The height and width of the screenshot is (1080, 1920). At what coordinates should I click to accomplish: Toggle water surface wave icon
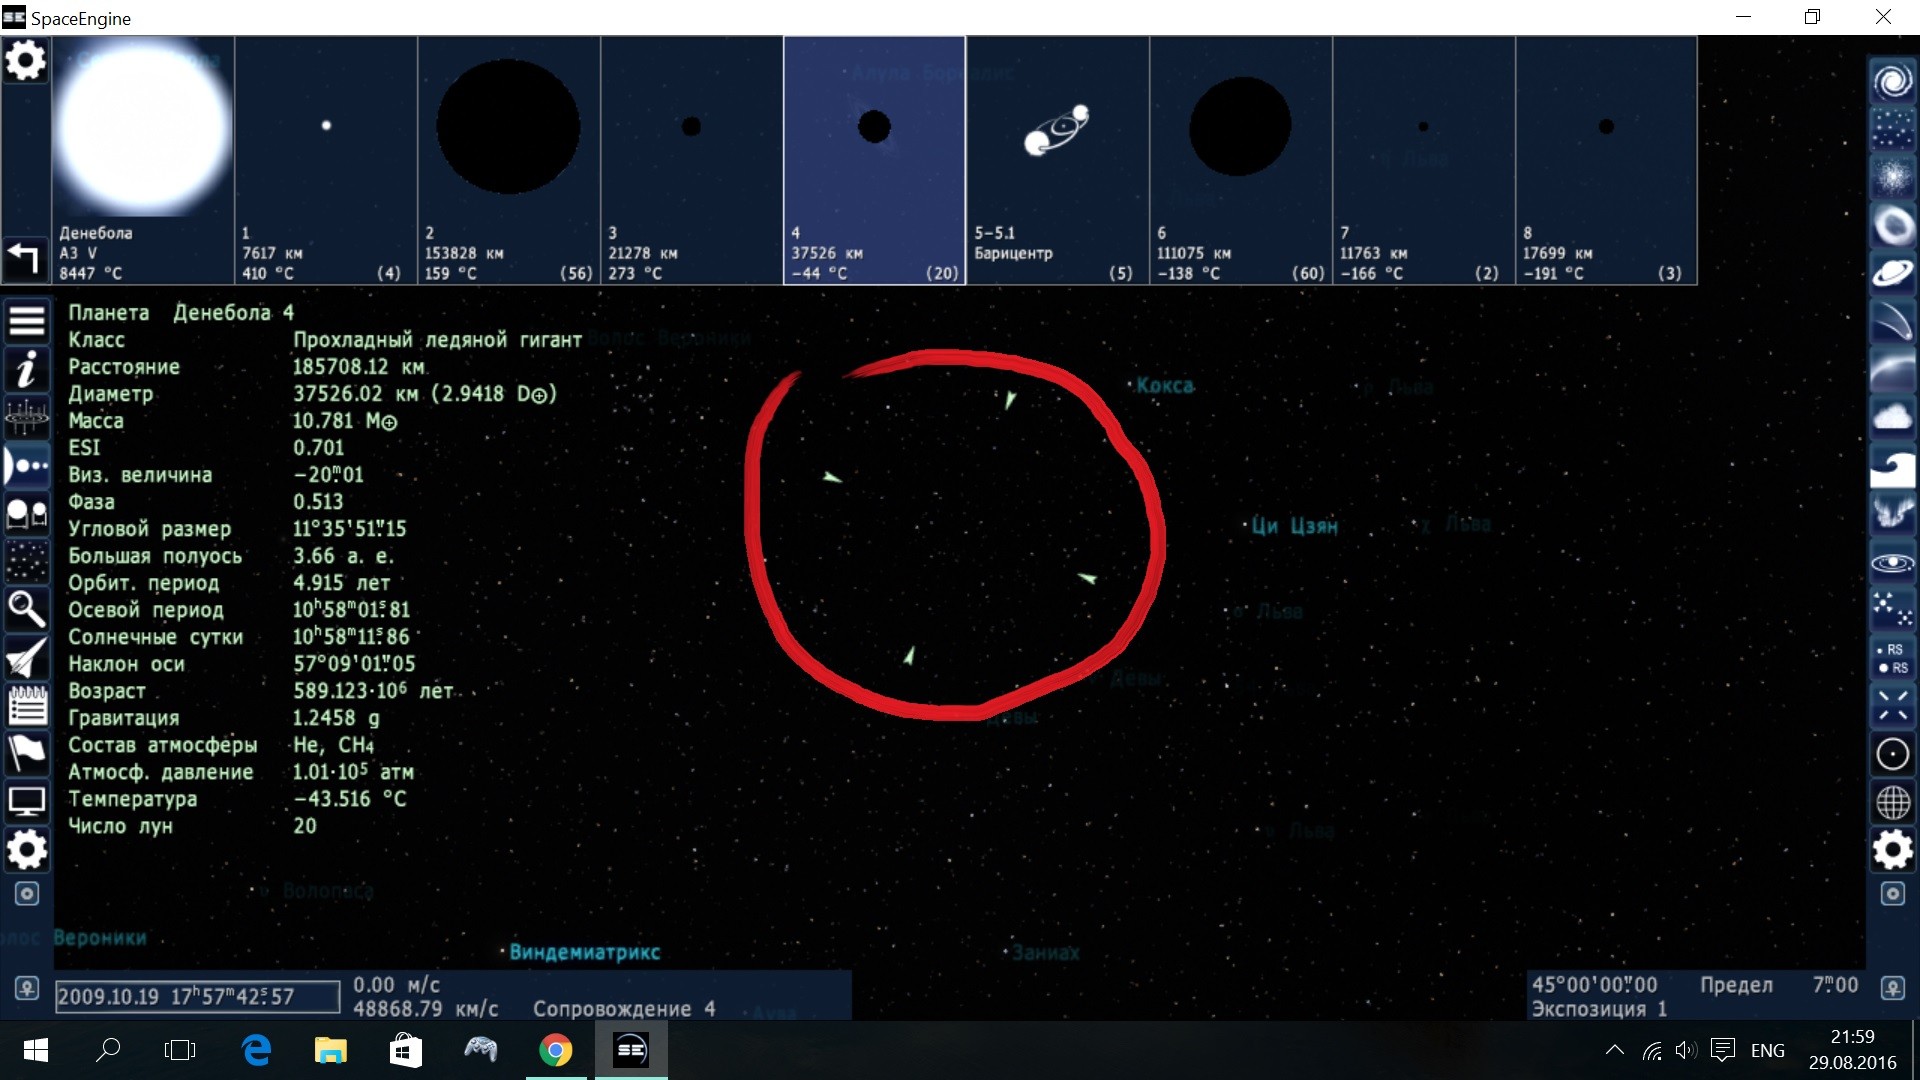click(x=1892, y=466)
